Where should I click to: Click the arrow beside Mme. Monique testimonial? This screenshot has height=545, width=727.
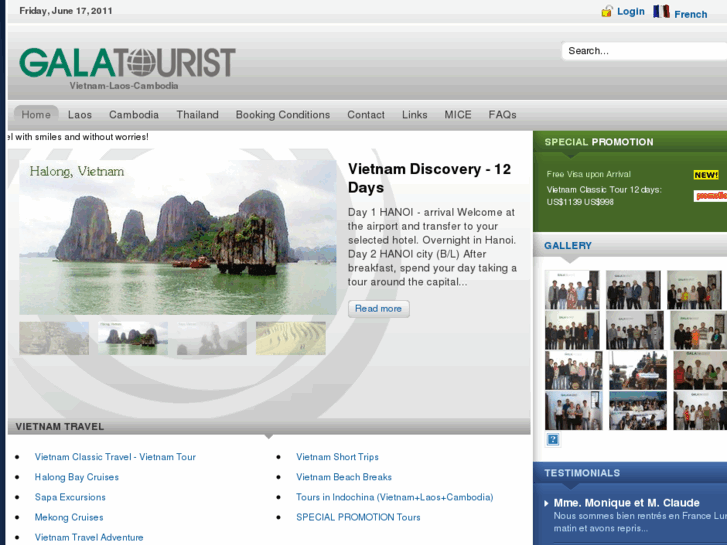coord(547,503)
